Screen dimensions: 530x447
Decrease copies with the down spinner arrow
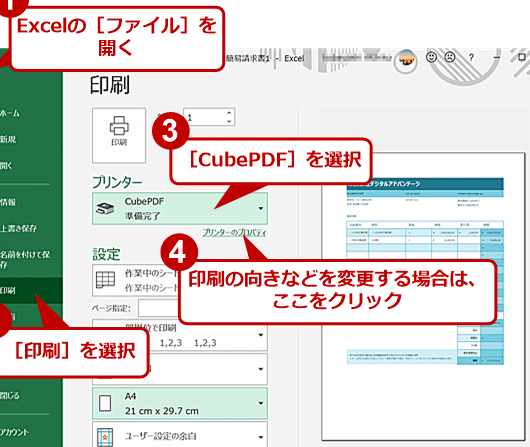[x=229, y=121]
